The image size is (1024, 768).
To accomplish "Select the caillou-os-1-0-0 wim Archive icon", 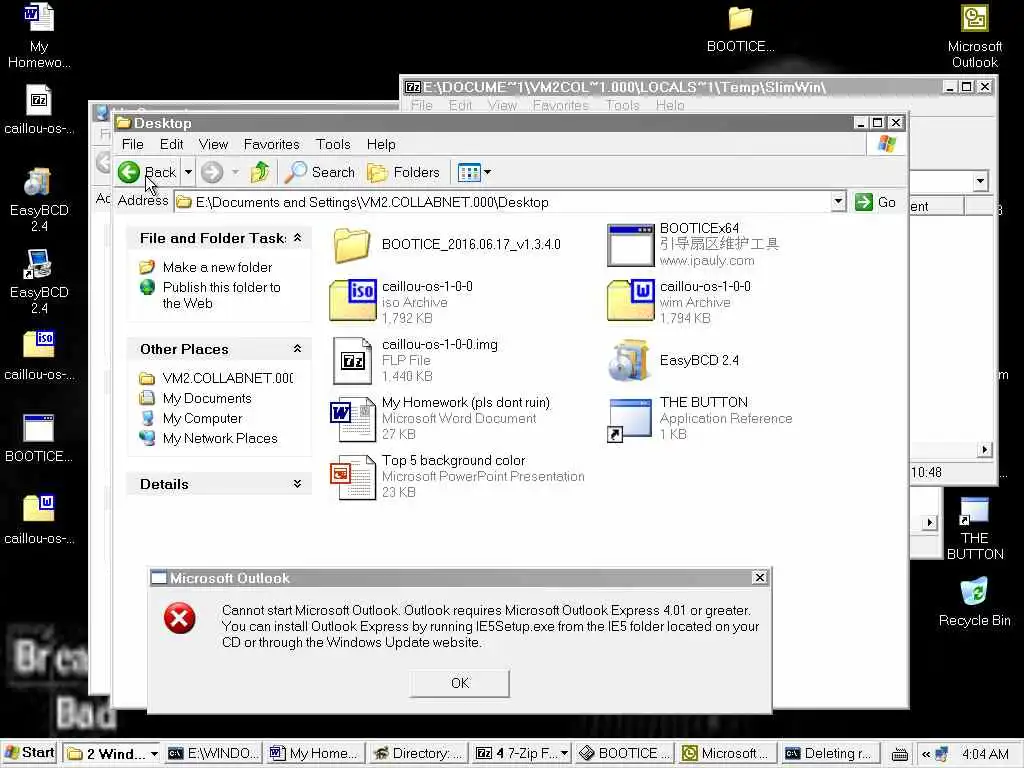I will coord(630,301).
